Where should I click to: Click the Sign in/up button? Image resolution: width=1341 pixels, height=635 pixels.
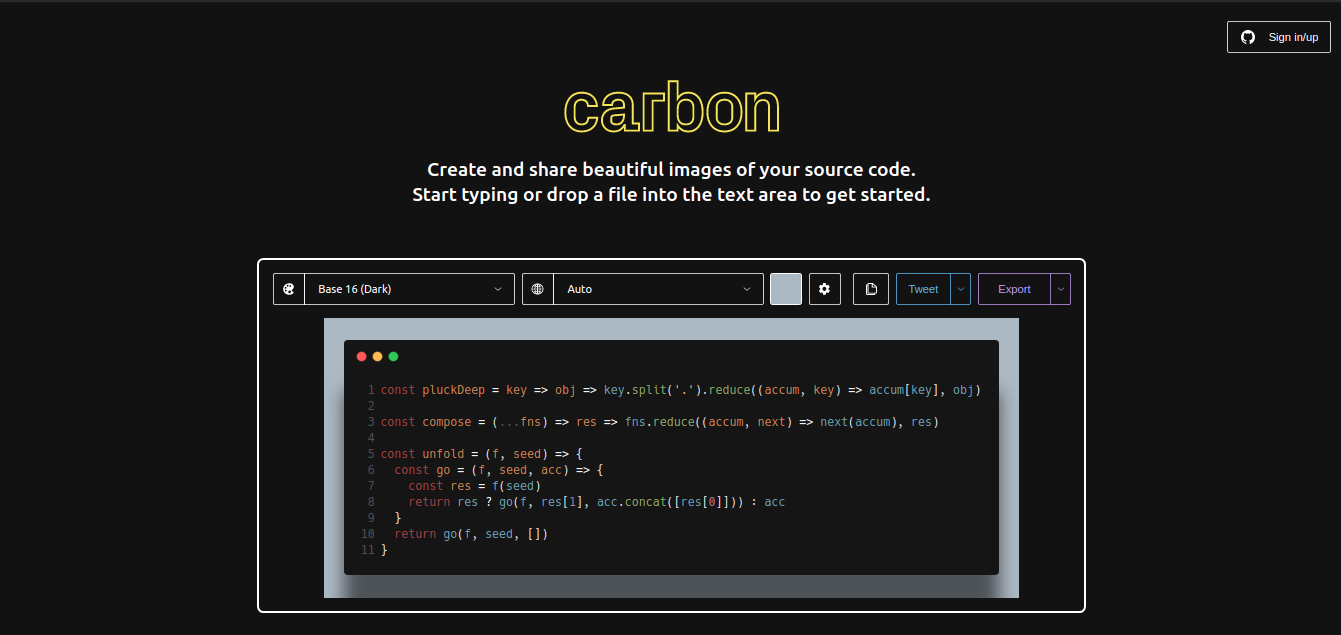pos(1278,37)
